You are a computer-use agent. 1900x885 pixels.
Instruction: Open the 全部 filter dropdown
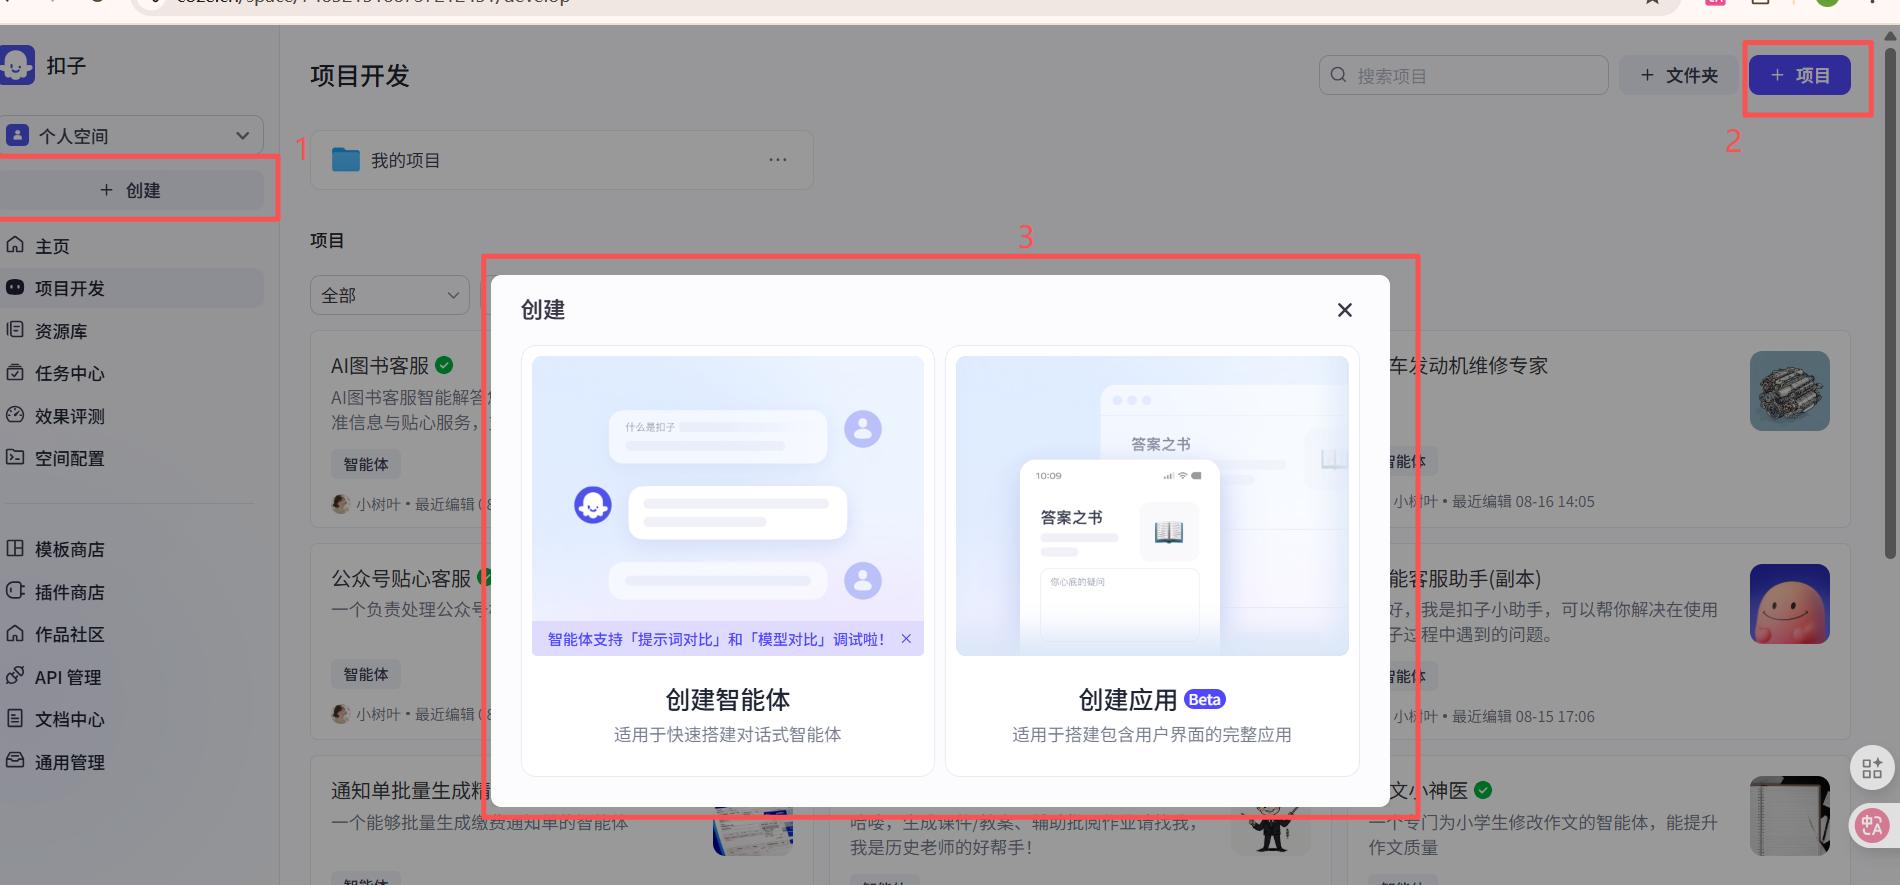389,295
